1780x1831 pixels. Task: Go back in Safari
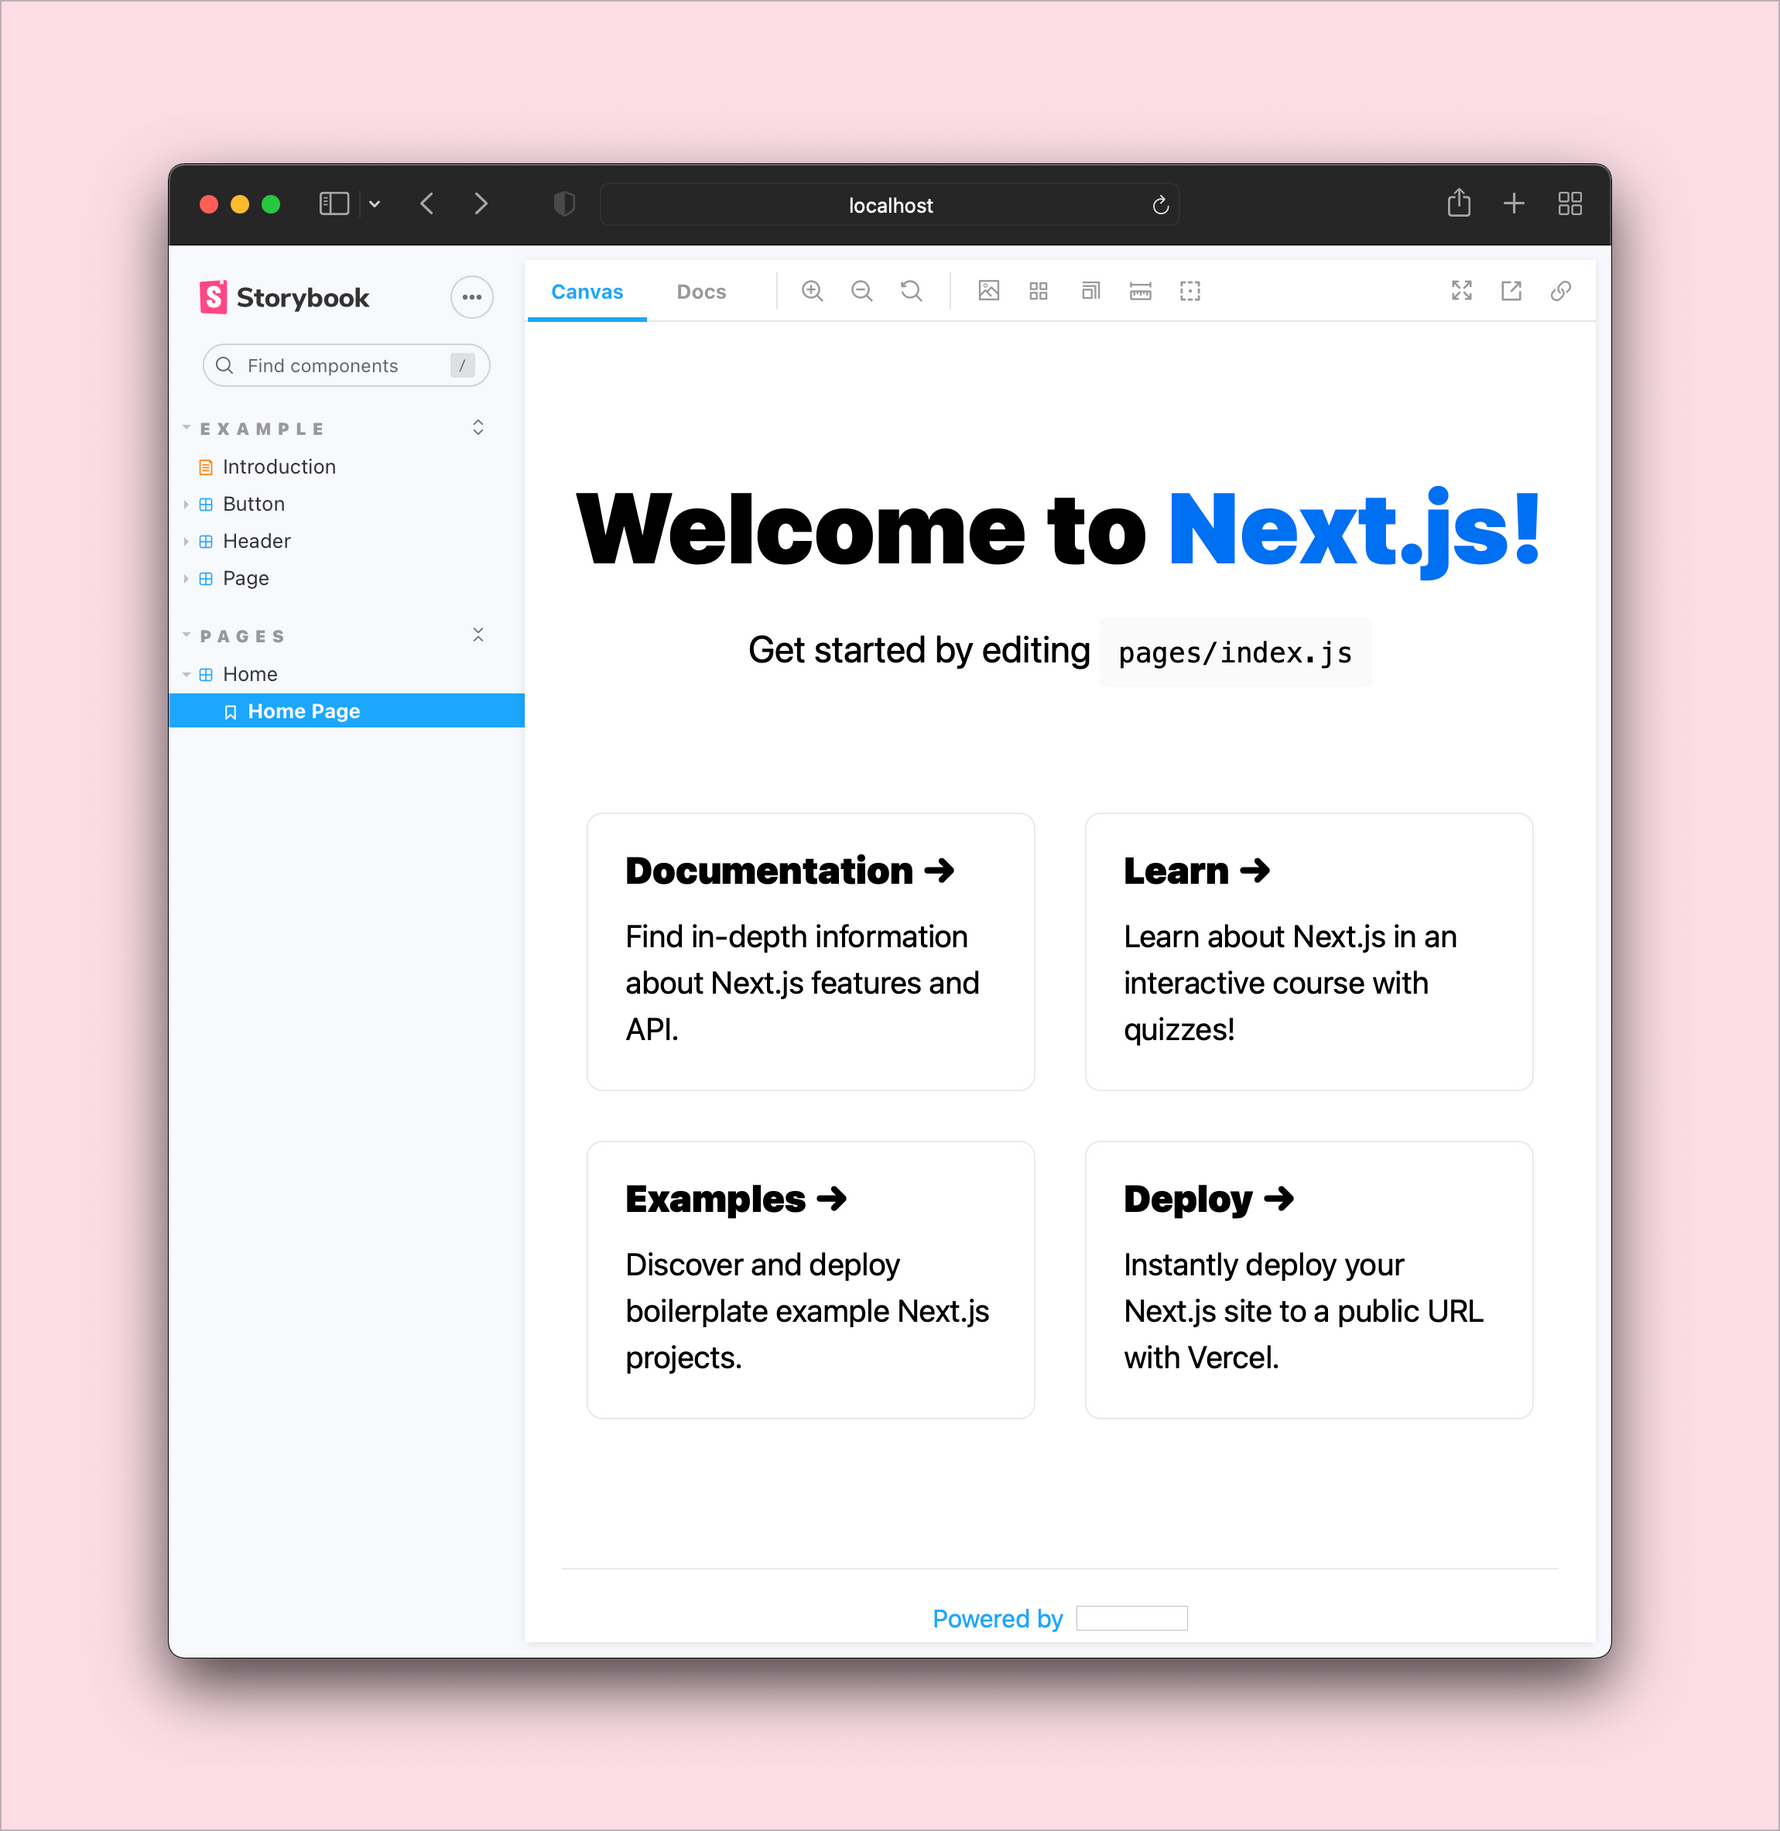tap(428, 204)
